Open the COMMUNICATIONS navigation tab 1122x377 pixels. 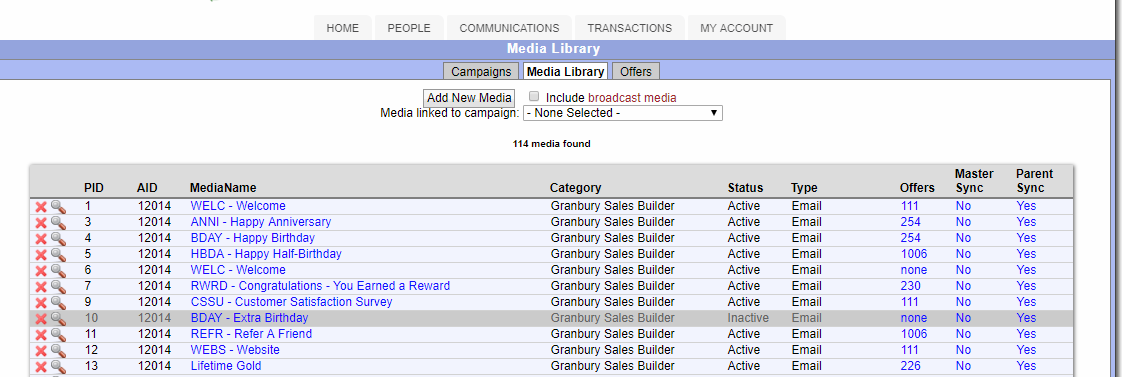tap(509, 28)
